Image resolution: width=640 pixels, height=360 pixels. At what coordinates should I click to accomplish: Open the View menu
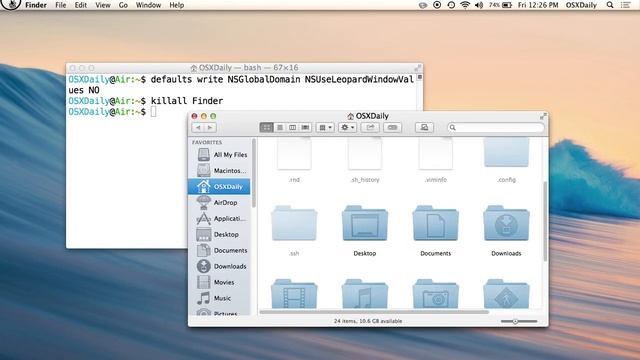coord(102,5)
